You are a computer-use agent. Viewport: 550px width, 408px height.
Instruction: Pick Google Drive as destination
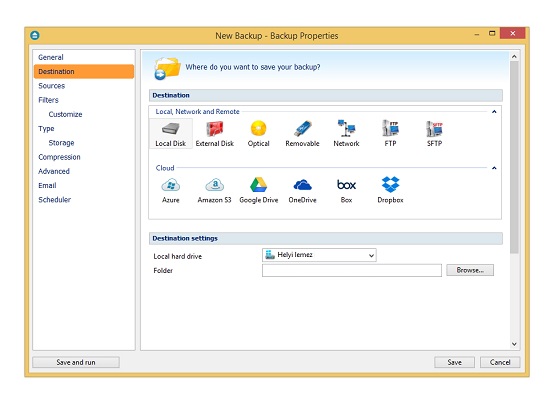259,190
